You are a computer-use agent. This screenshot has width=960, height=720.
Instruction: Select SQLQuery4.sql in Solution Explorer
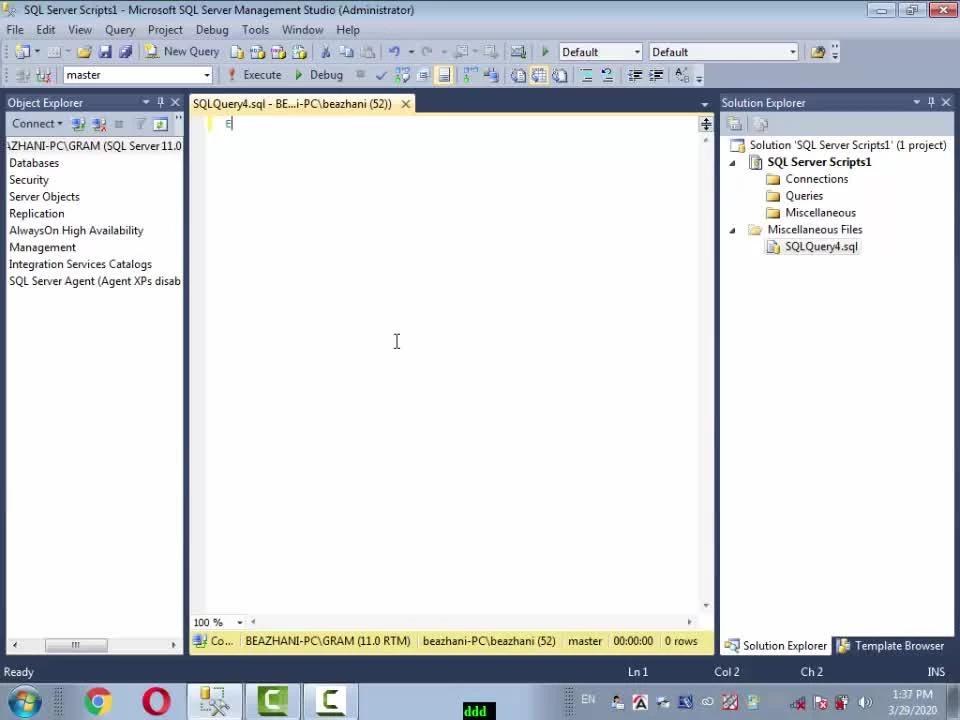coord(821,247)
